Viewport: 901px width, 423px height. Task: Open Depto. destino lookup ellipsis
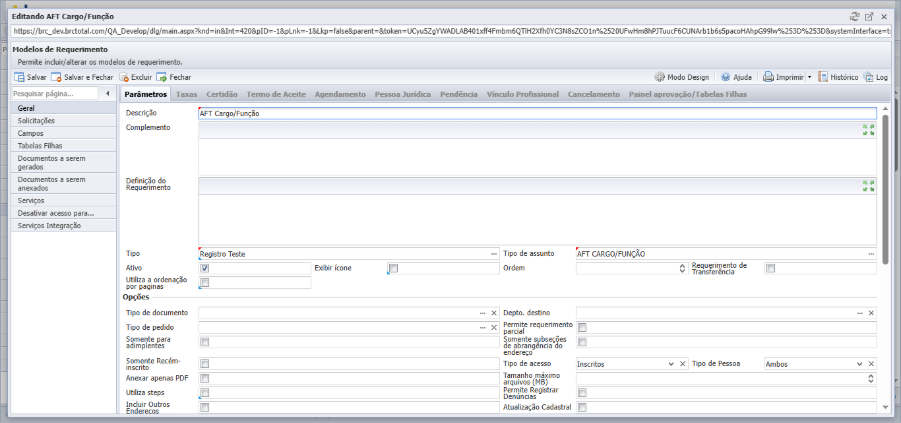(x=860, y=313)
